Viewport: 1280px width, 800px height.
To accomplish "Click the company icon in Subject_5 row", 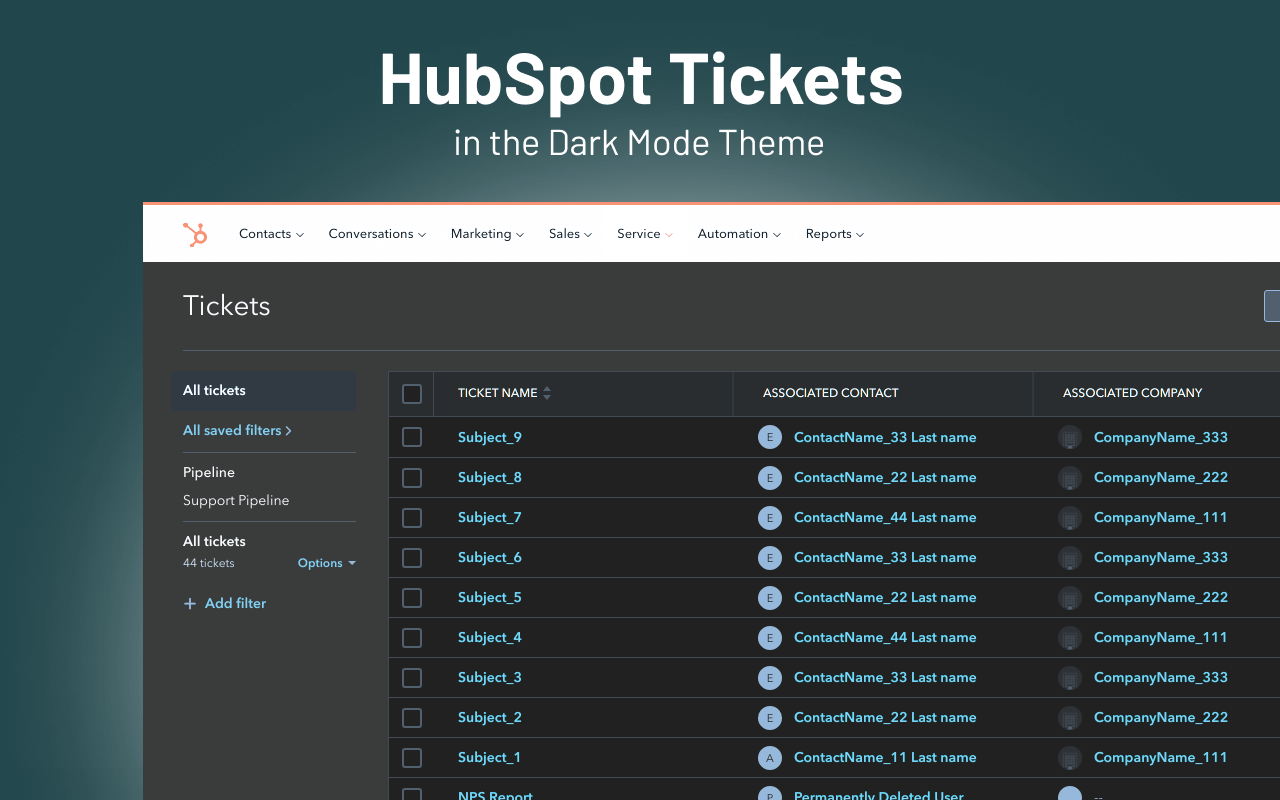I will click(x=1070, y=597).
